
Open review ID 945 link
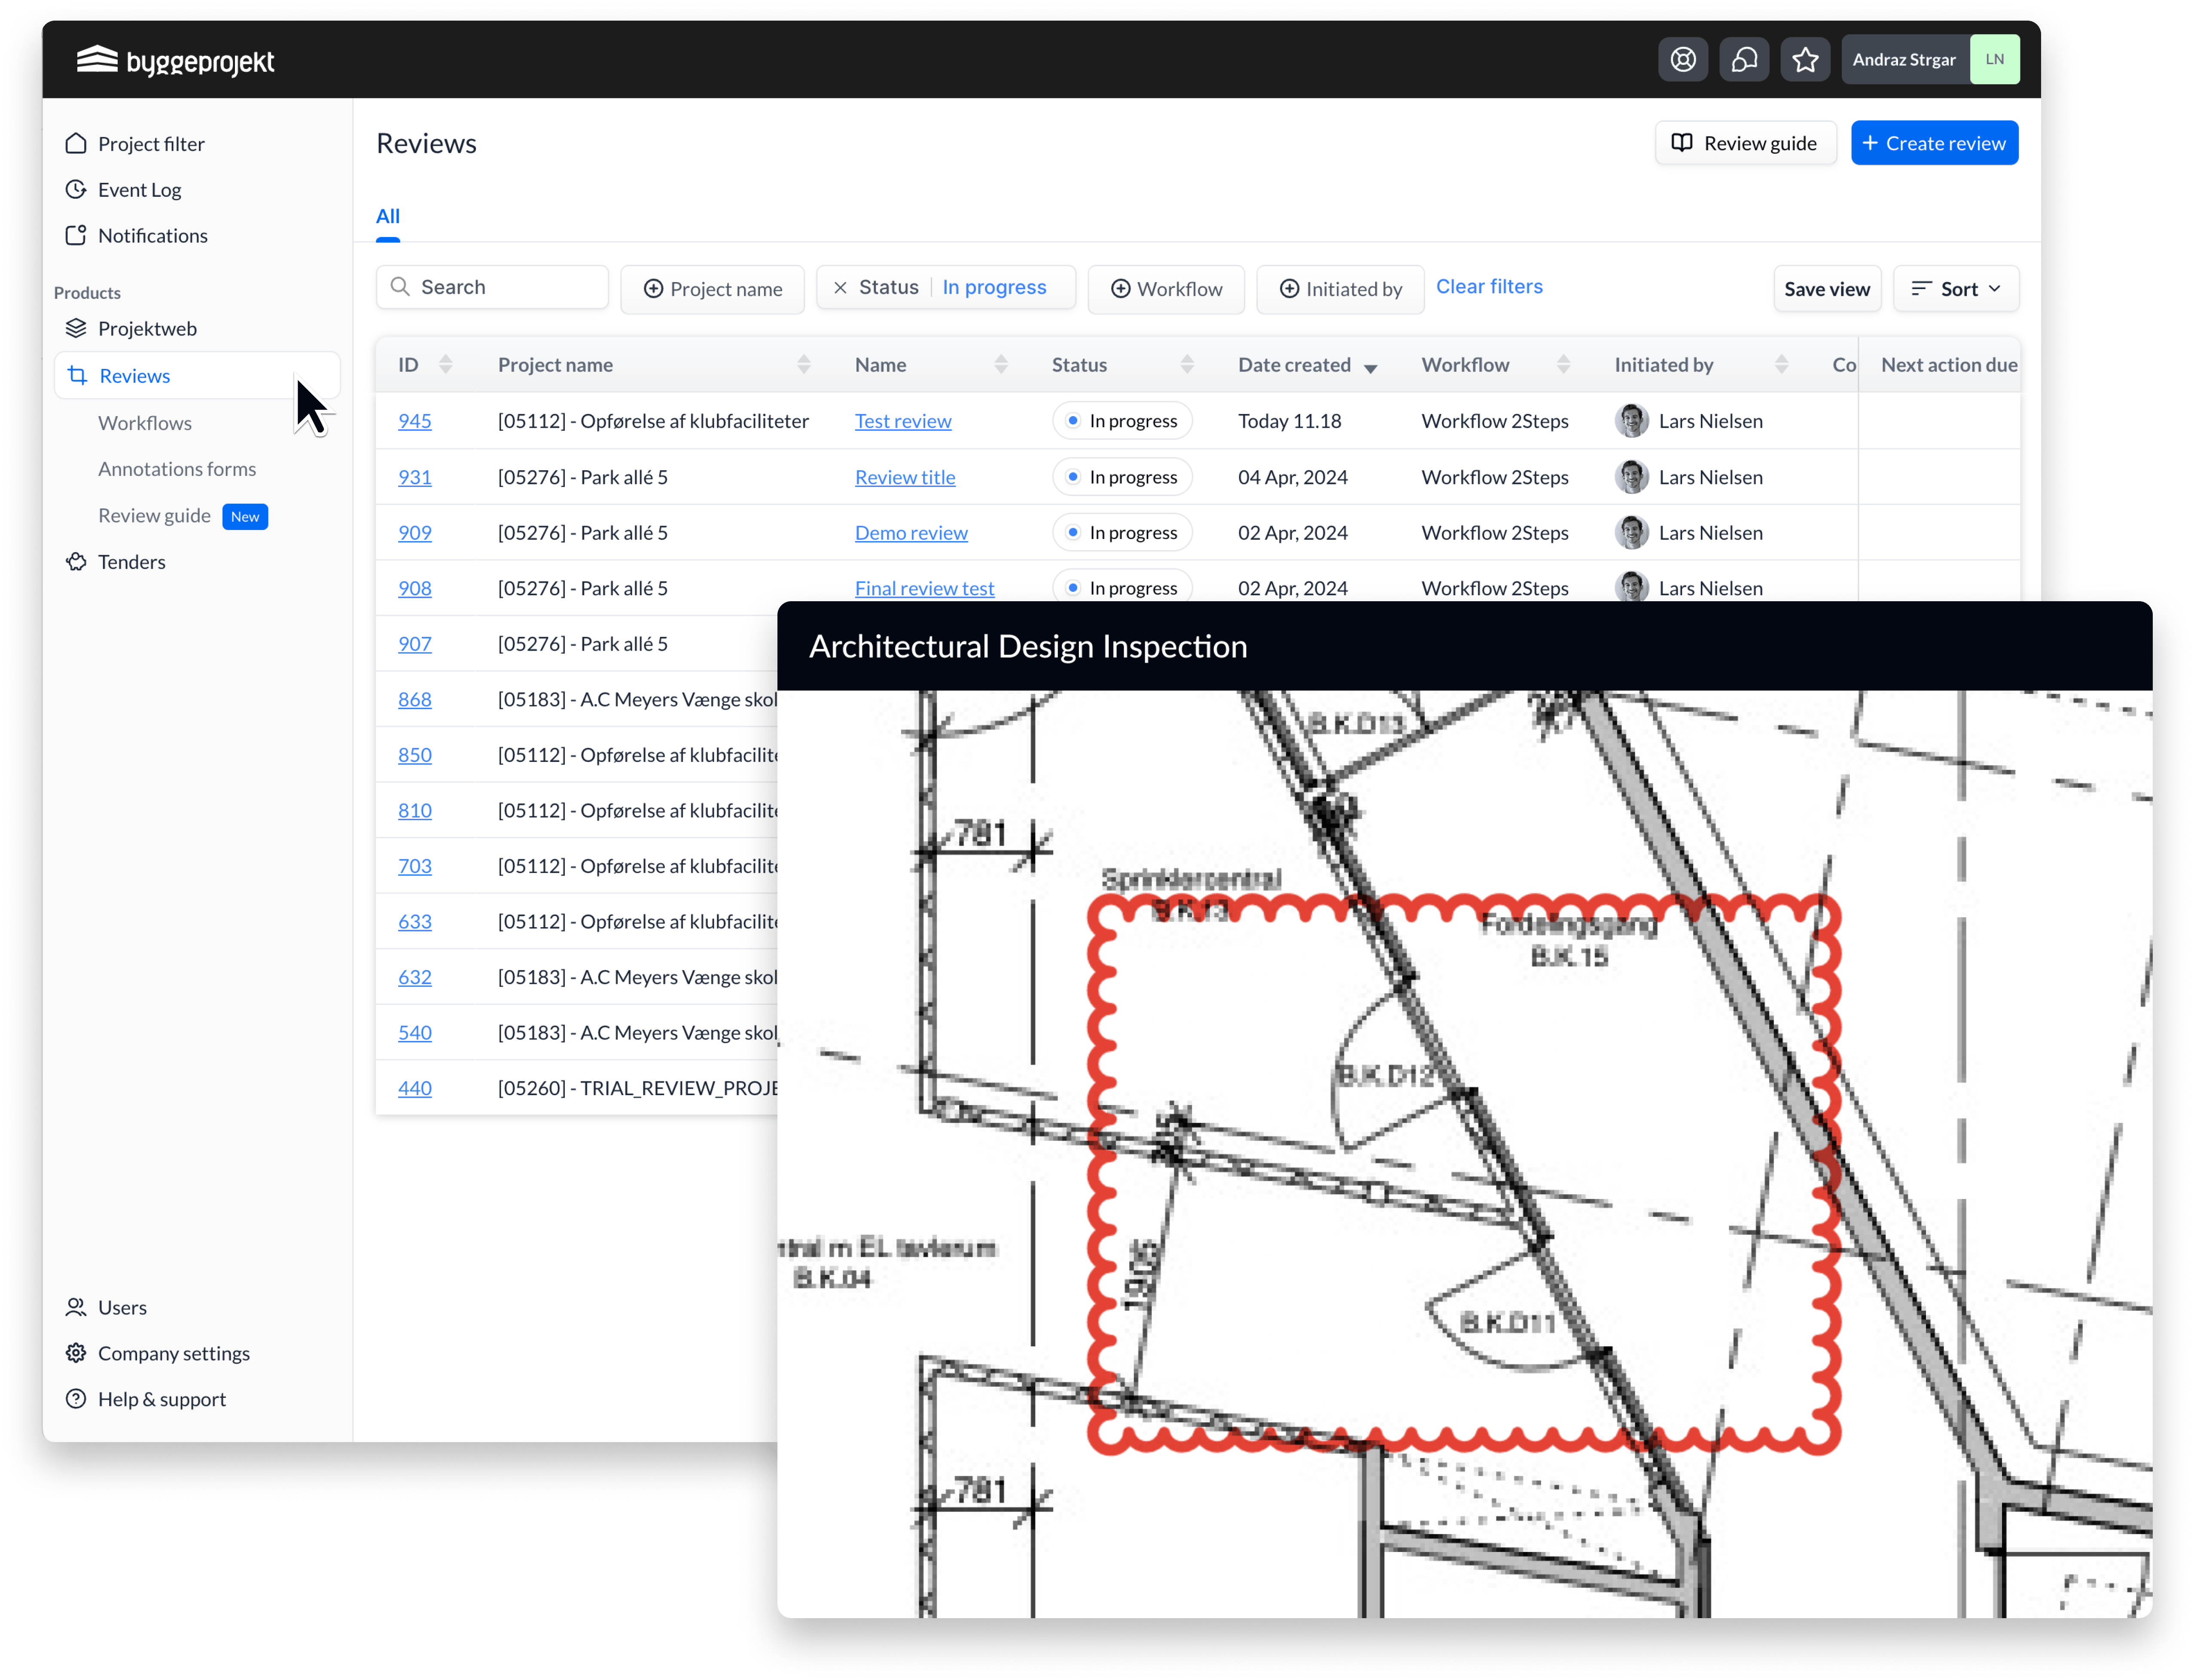(415, 421)
